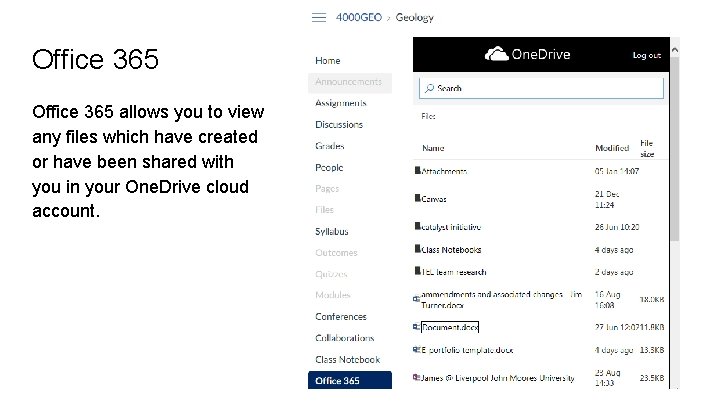Click Word icon beside ammendments document
Screen dimensions: 720x405
[416, 299]
